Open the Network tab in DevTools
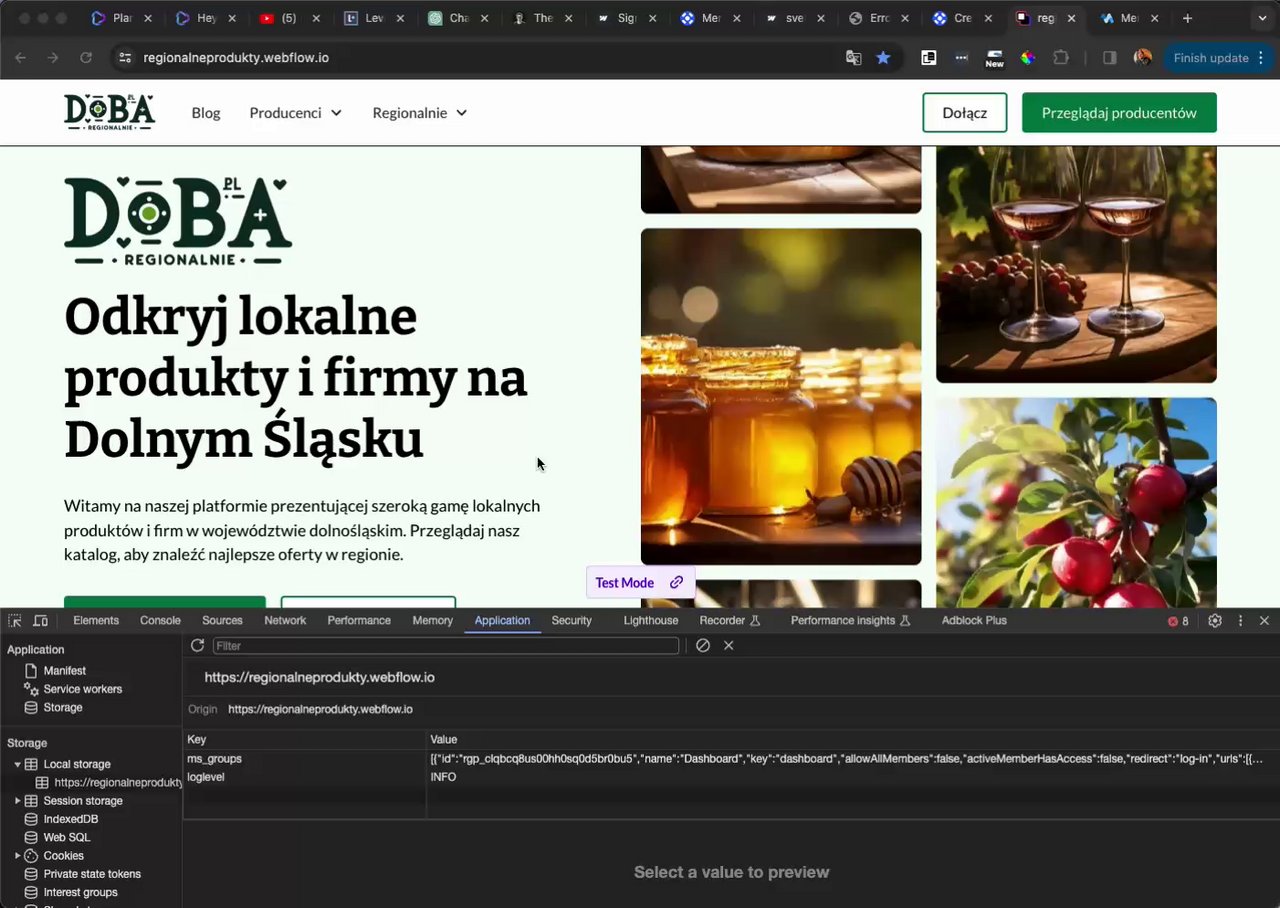Viewport: 1280px width, 908px height. pyautogui.click(x=285, y=621)
